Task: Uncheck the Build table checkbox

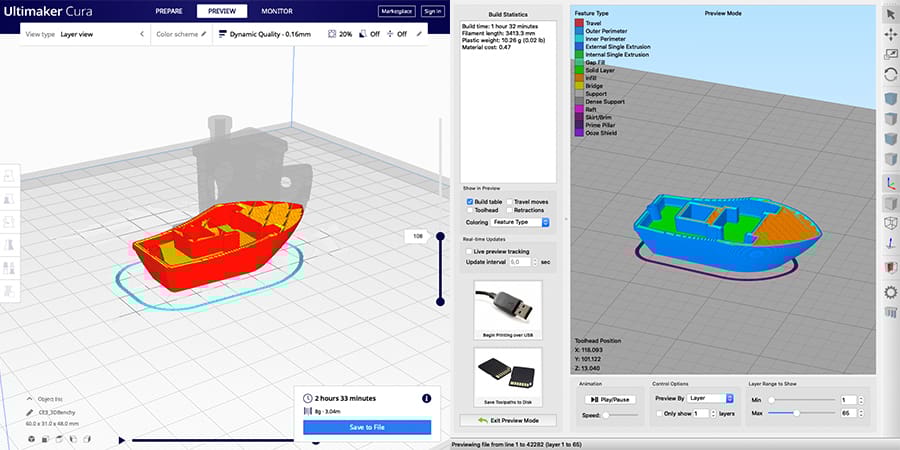Action: tap(470, 202)
